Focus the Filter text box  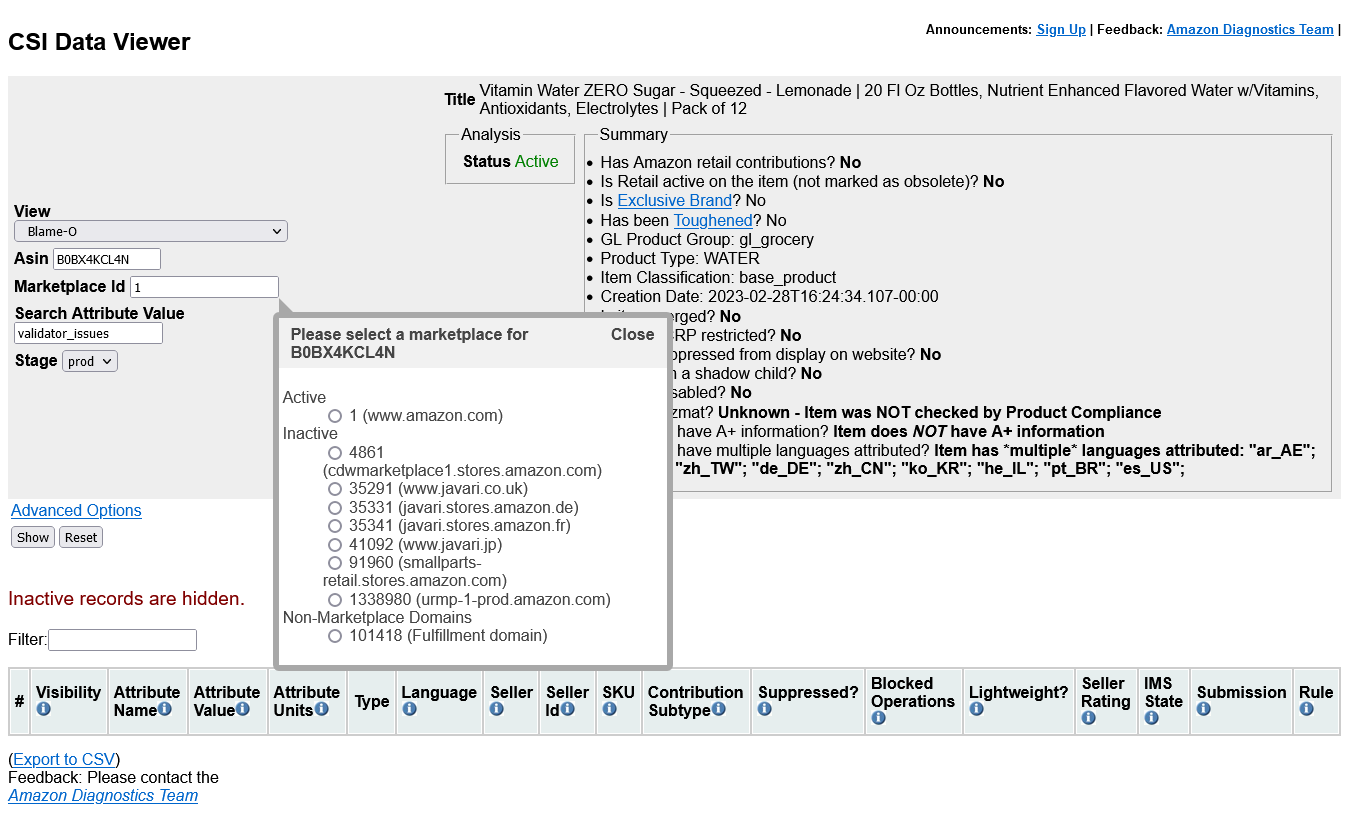point(122,640)
